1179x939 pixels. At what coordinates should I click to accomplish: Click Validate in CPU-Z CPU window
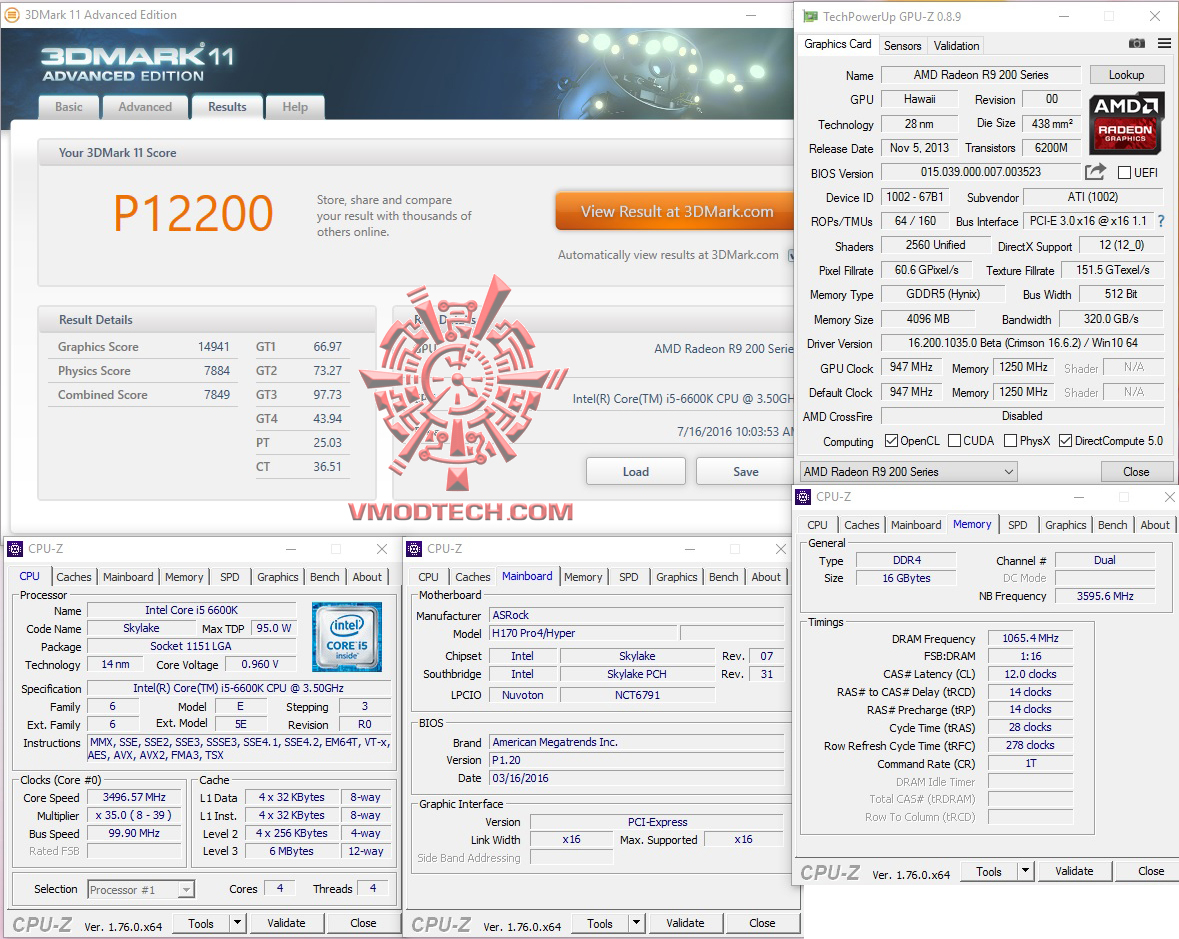(x=286, y=922)
